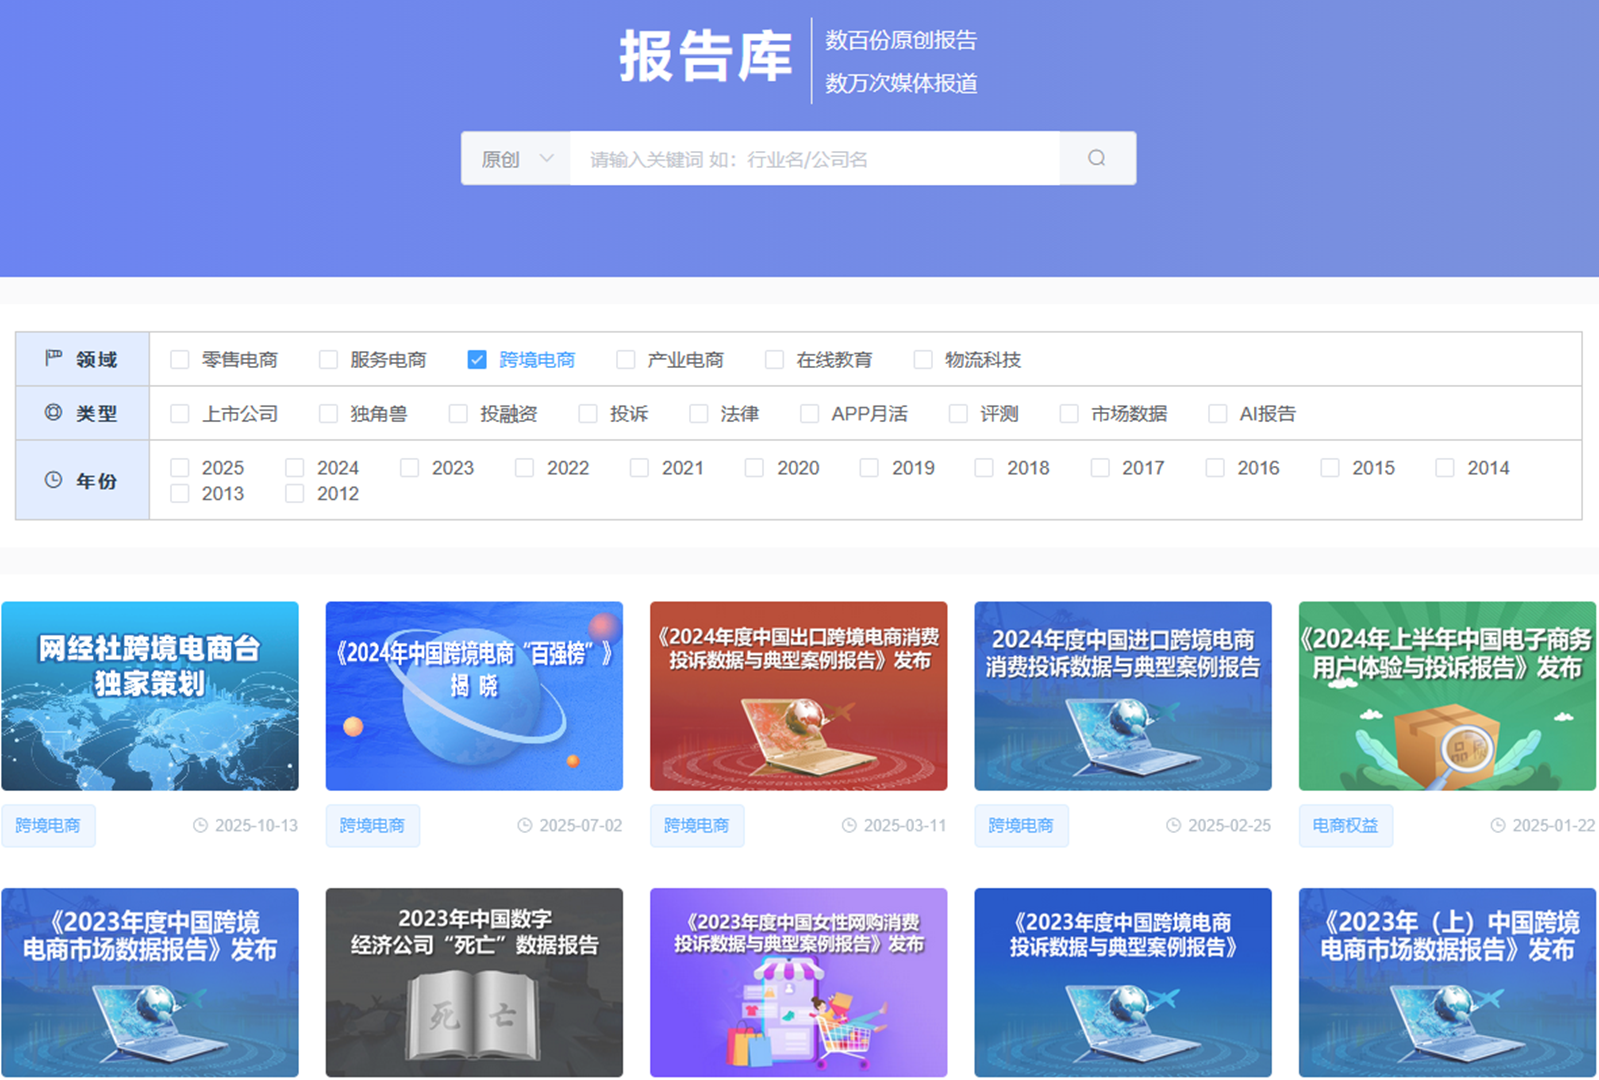Filter by year 2022 checkbox
The width and height of the screenshot is (1599, 1080).
[x=525, y=467]
